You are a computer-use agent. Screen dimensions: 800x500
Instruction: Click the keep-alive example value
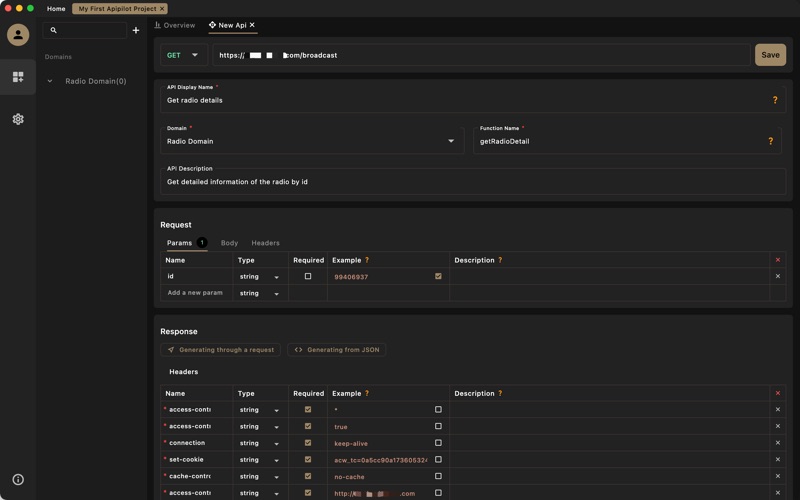(351, 443)
